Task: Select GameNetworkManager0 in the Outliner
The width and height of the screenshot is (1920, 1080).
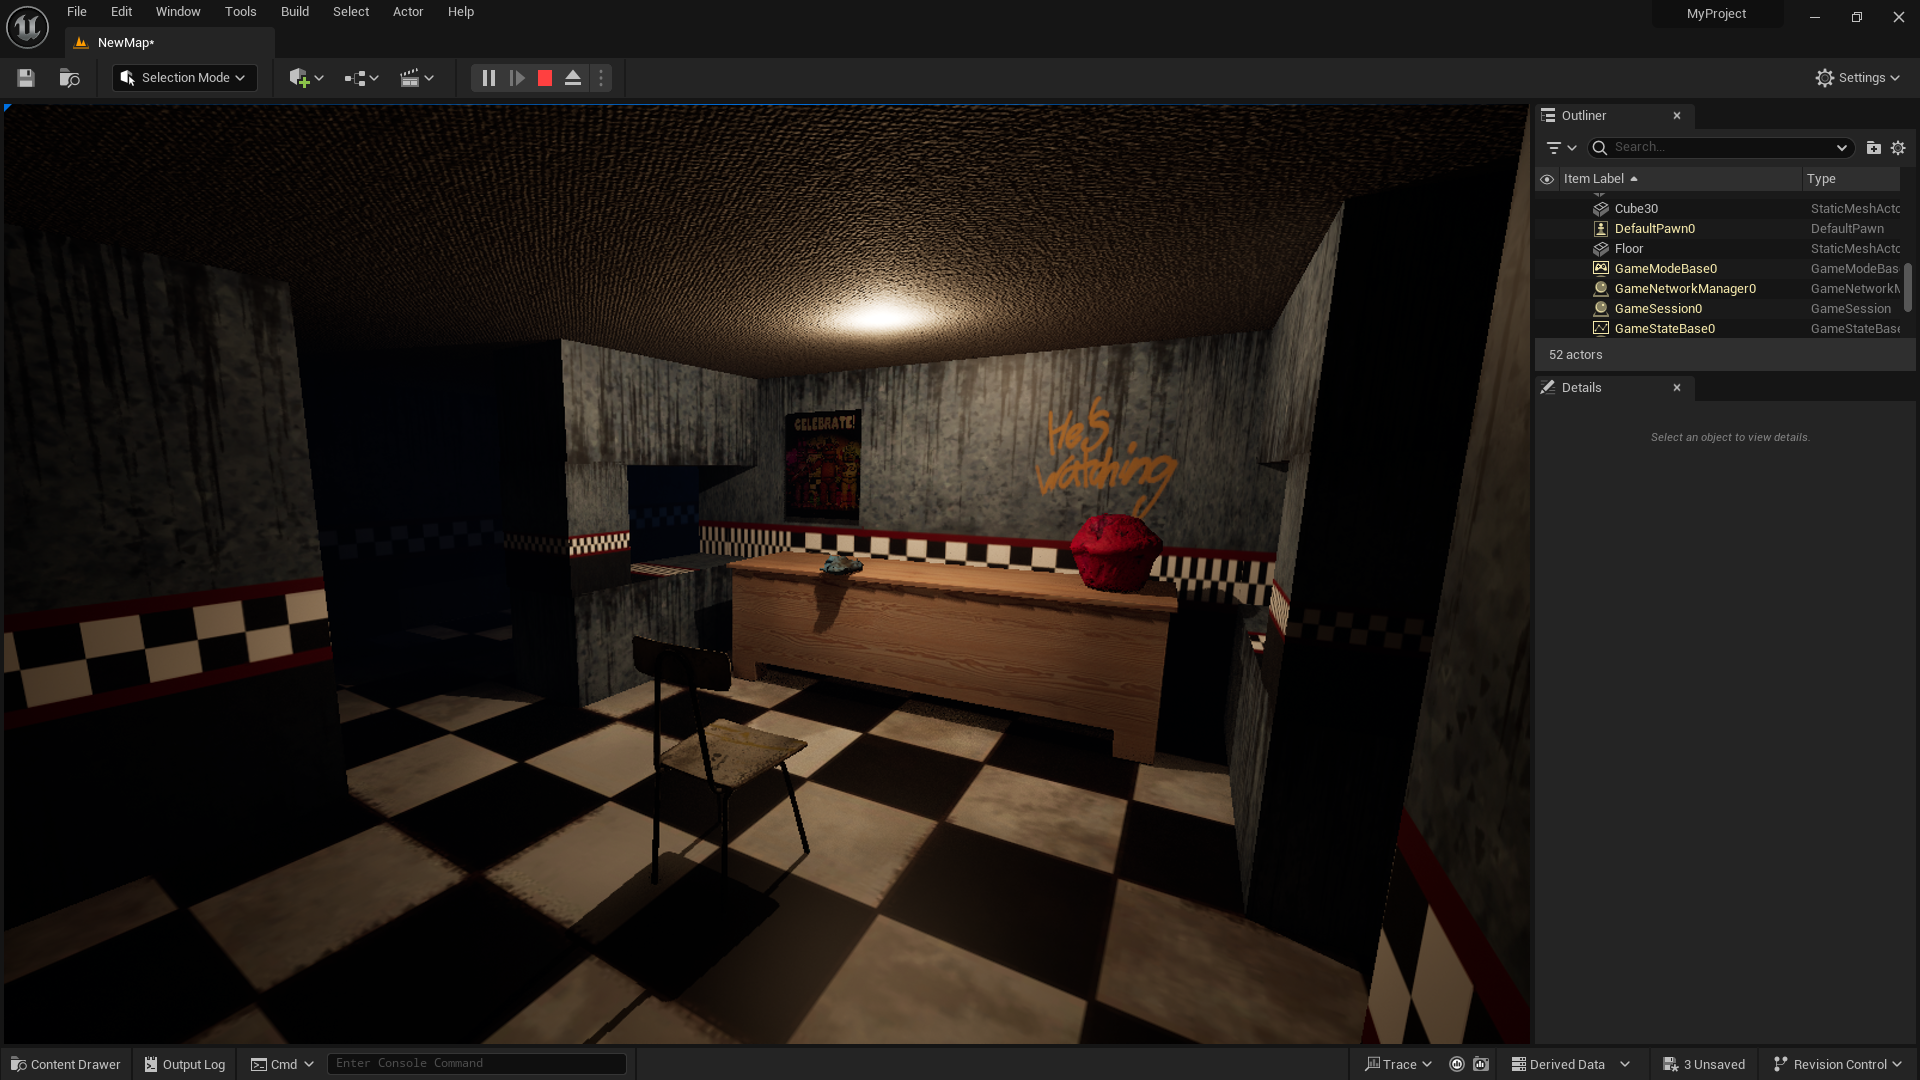Action: [1718, 289]
